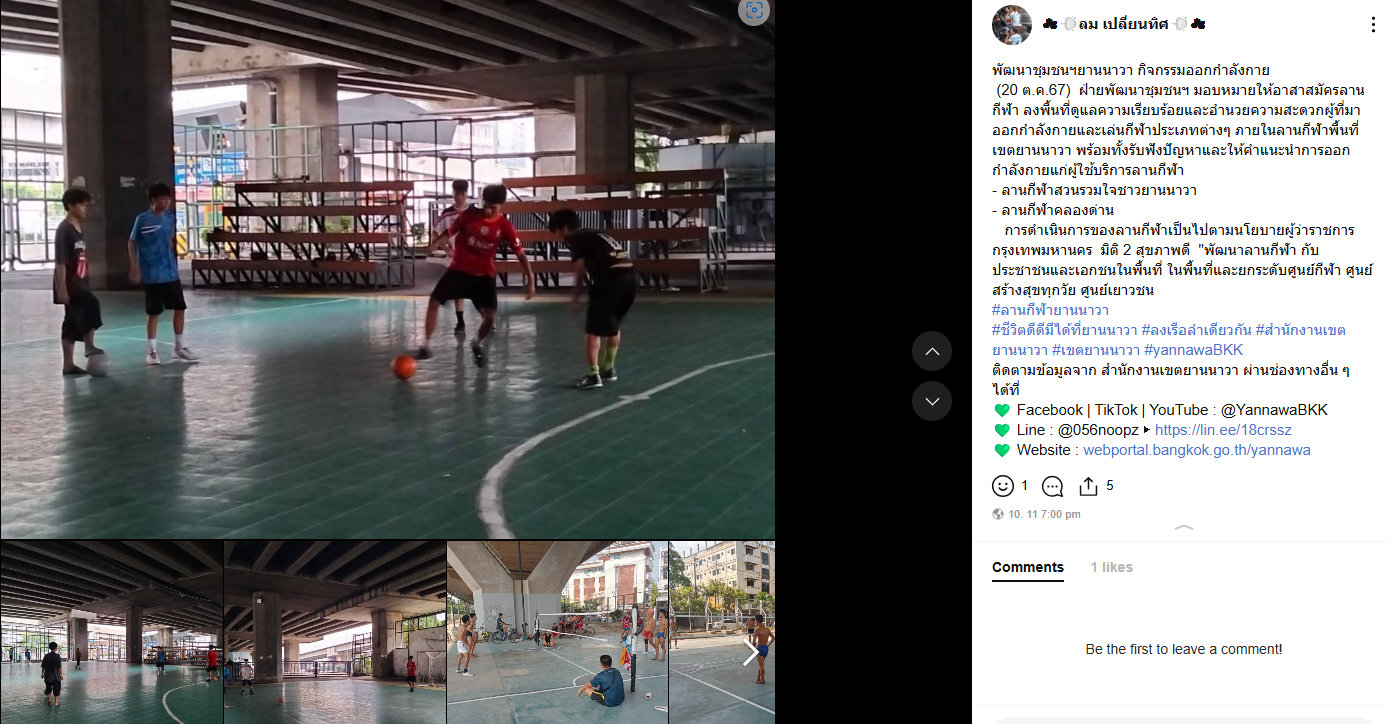
Task: Open webportal.bangkok.go.th/yannawa website link
Action: (1197, 450)
